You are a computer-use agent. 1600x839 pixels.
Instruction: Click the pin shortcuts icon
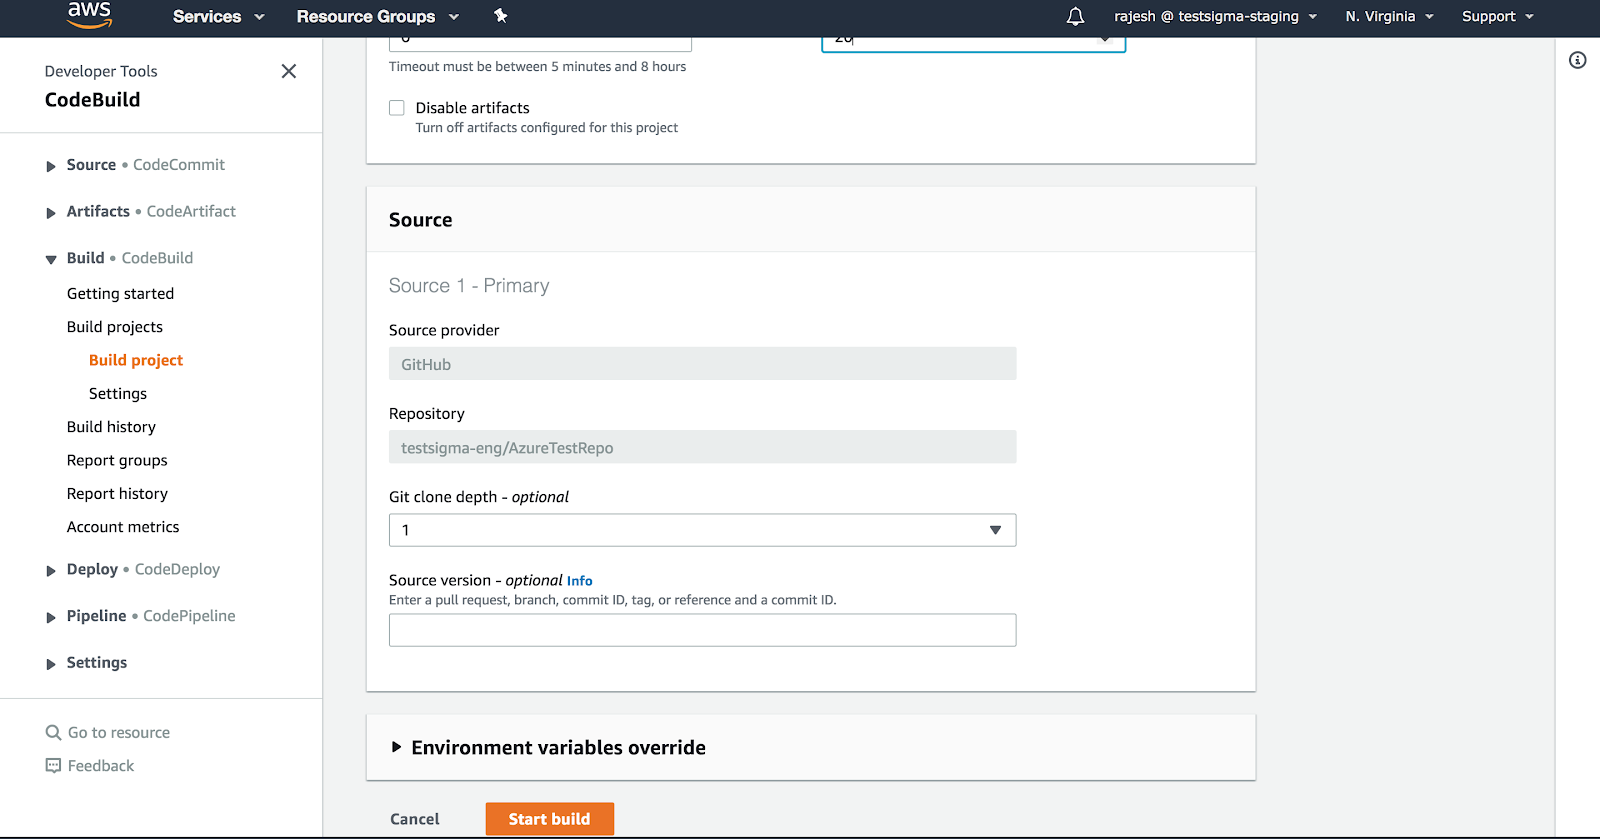501,16
